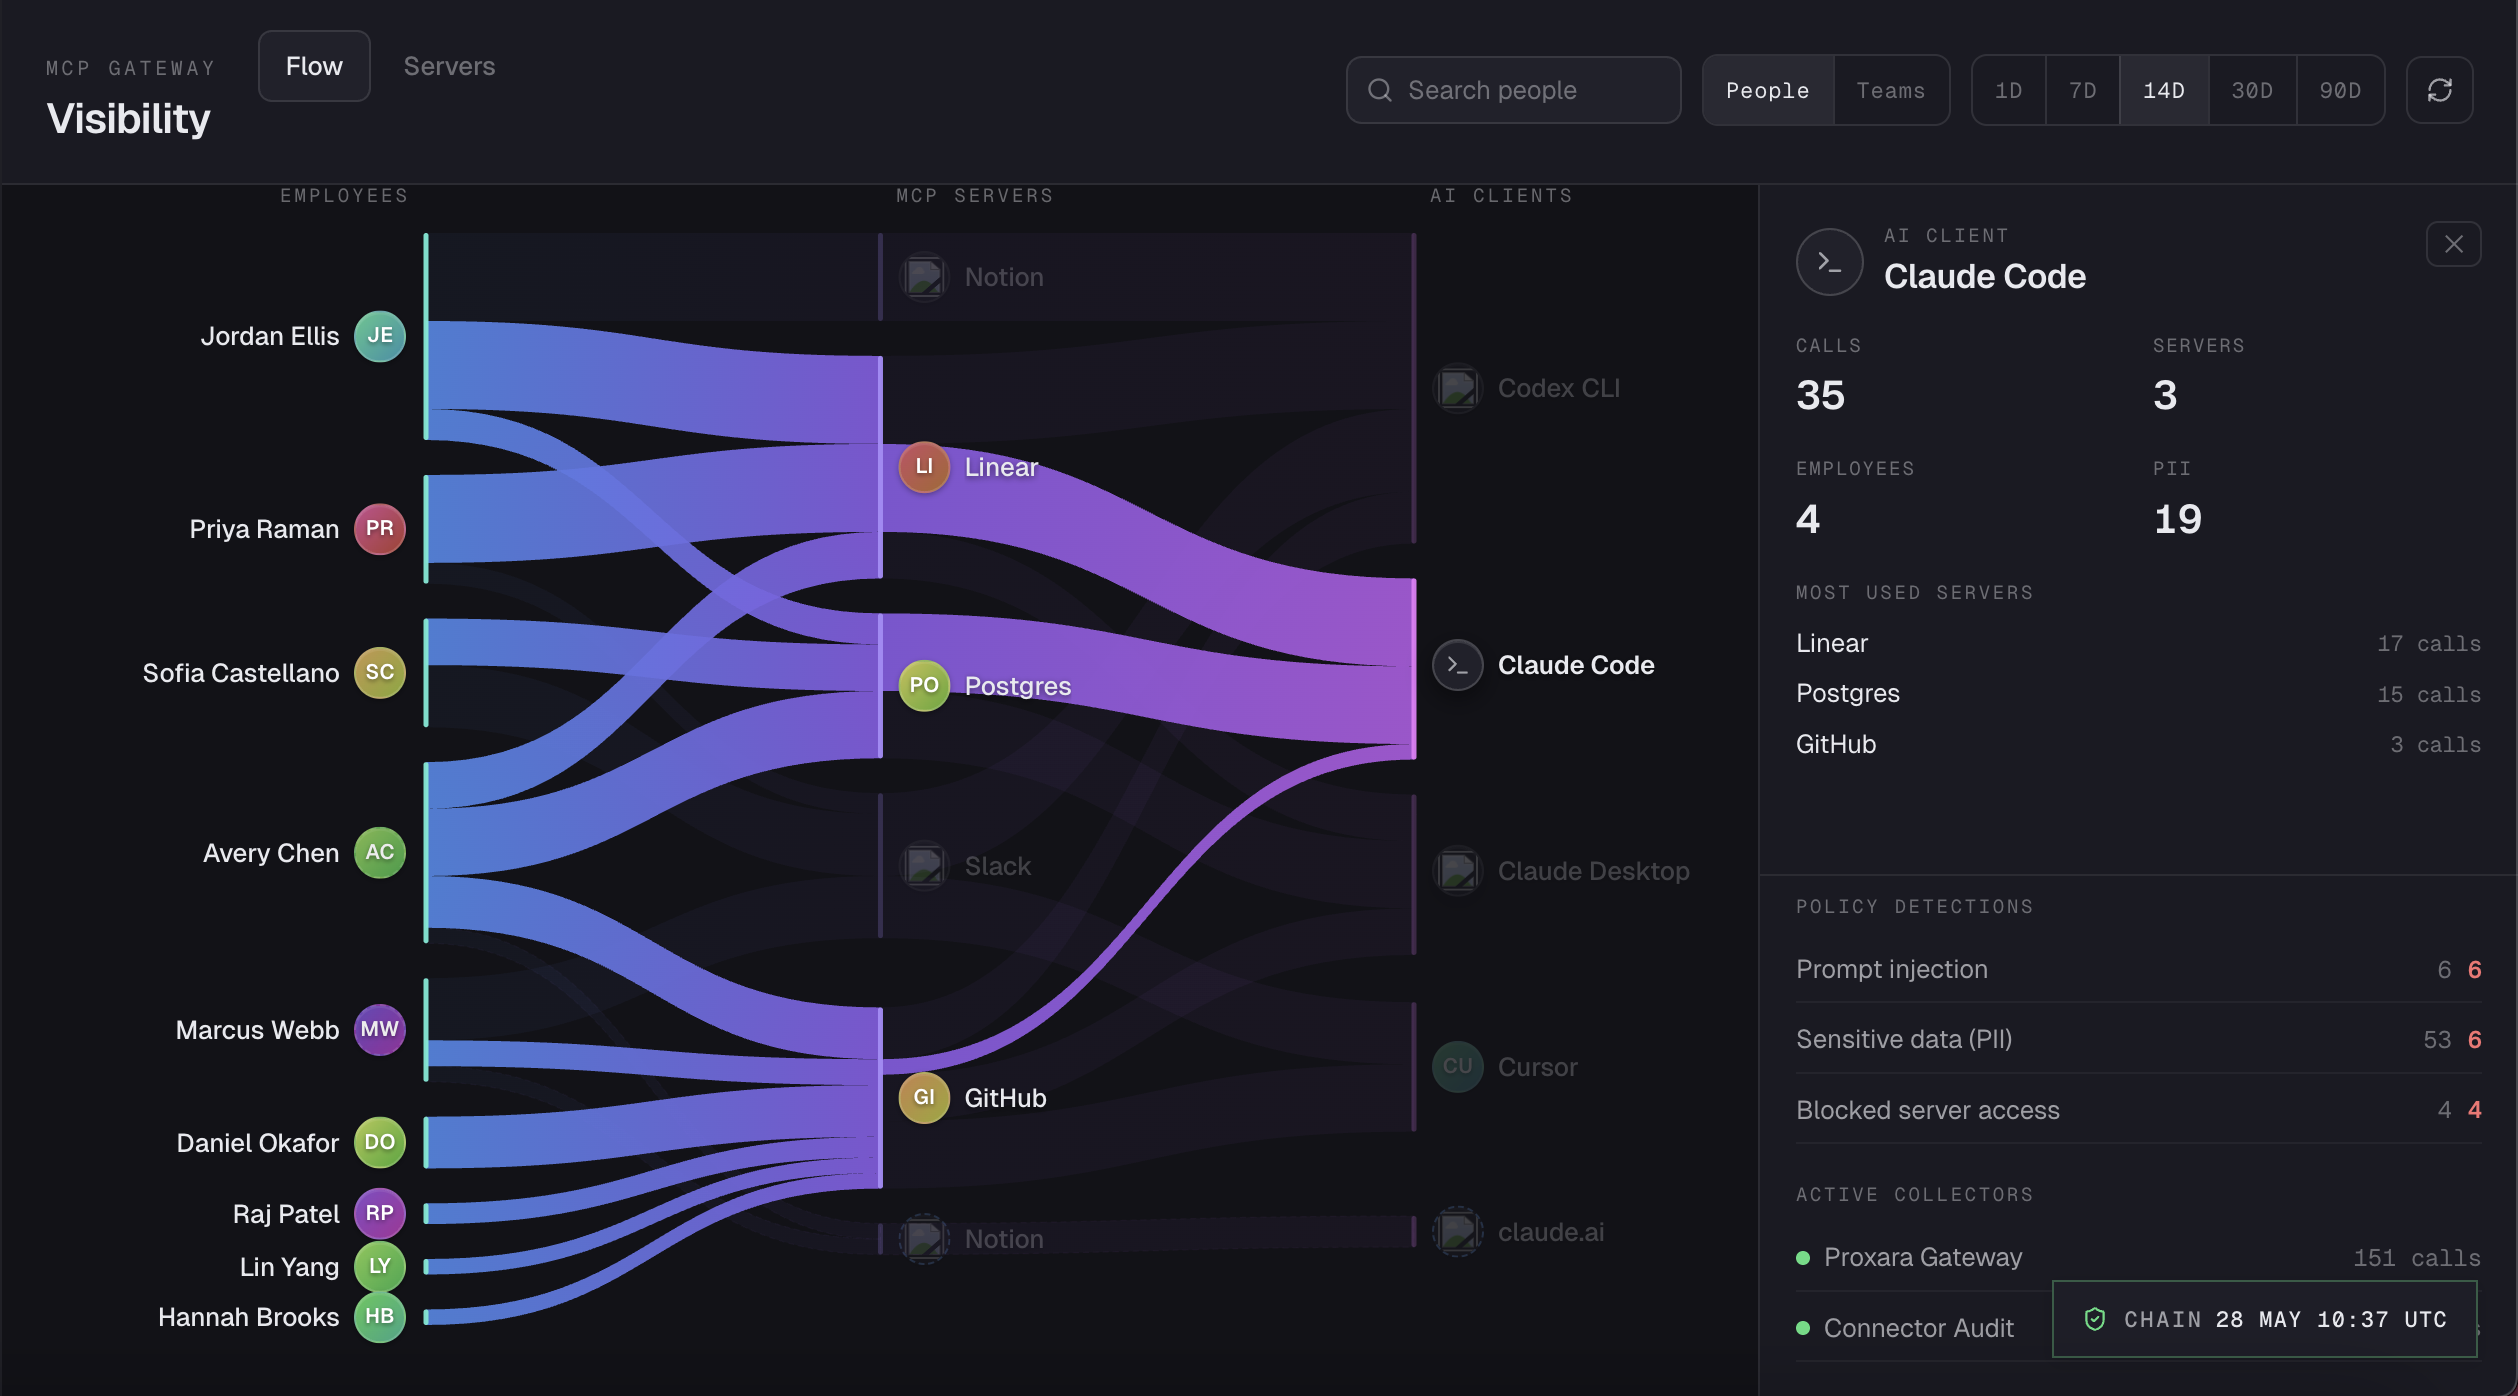This screenshot has width=2518, height=1396.
Task: Click the Postgres server label in flow
Action: (1018, 686)
